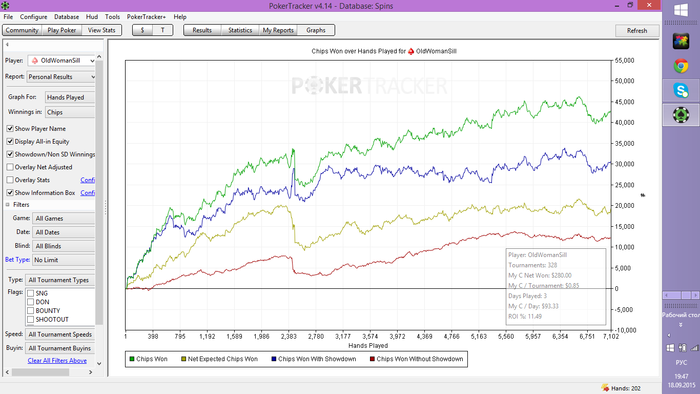Check the SNG flag
700x394 pixels.
click(30, 293)
